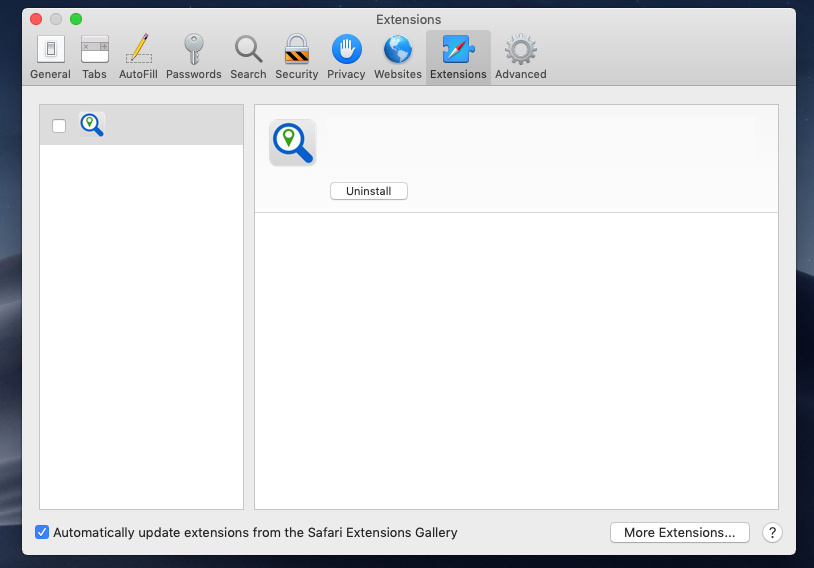Click the More Extensions button
The image size is (814, 568).
point(679,532)
